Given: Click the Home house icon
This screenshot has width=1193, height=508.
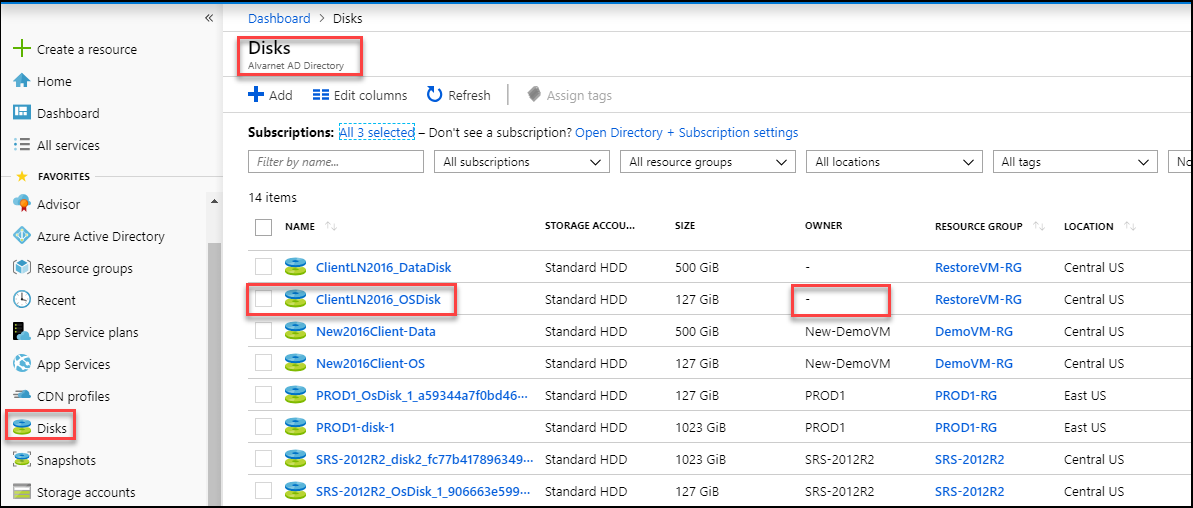Looking at the screenshot, I should pyautogui.click(x=22, y=81).
